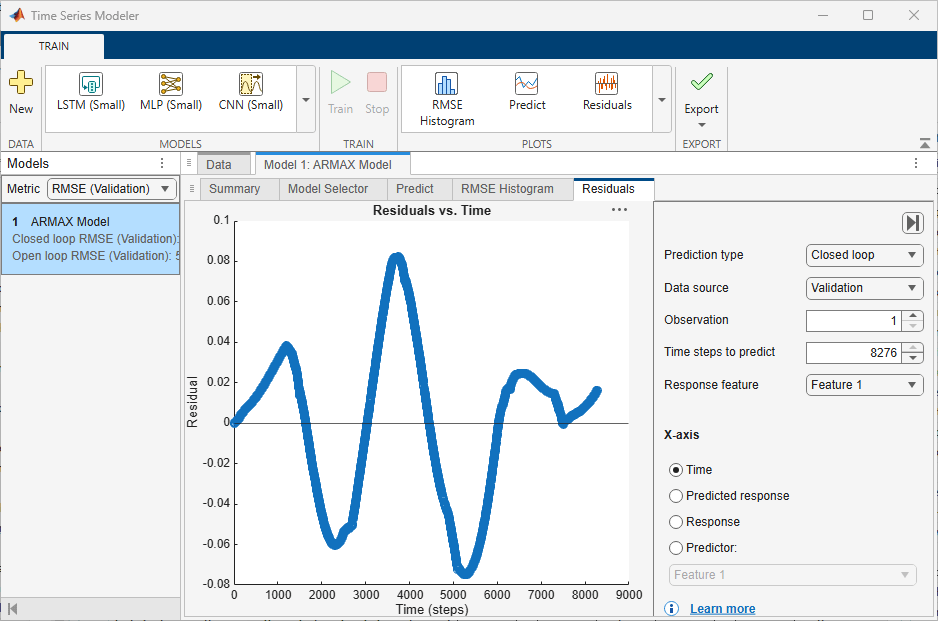
Task: Click the Time steps to predict field
Action: point(854,353)
